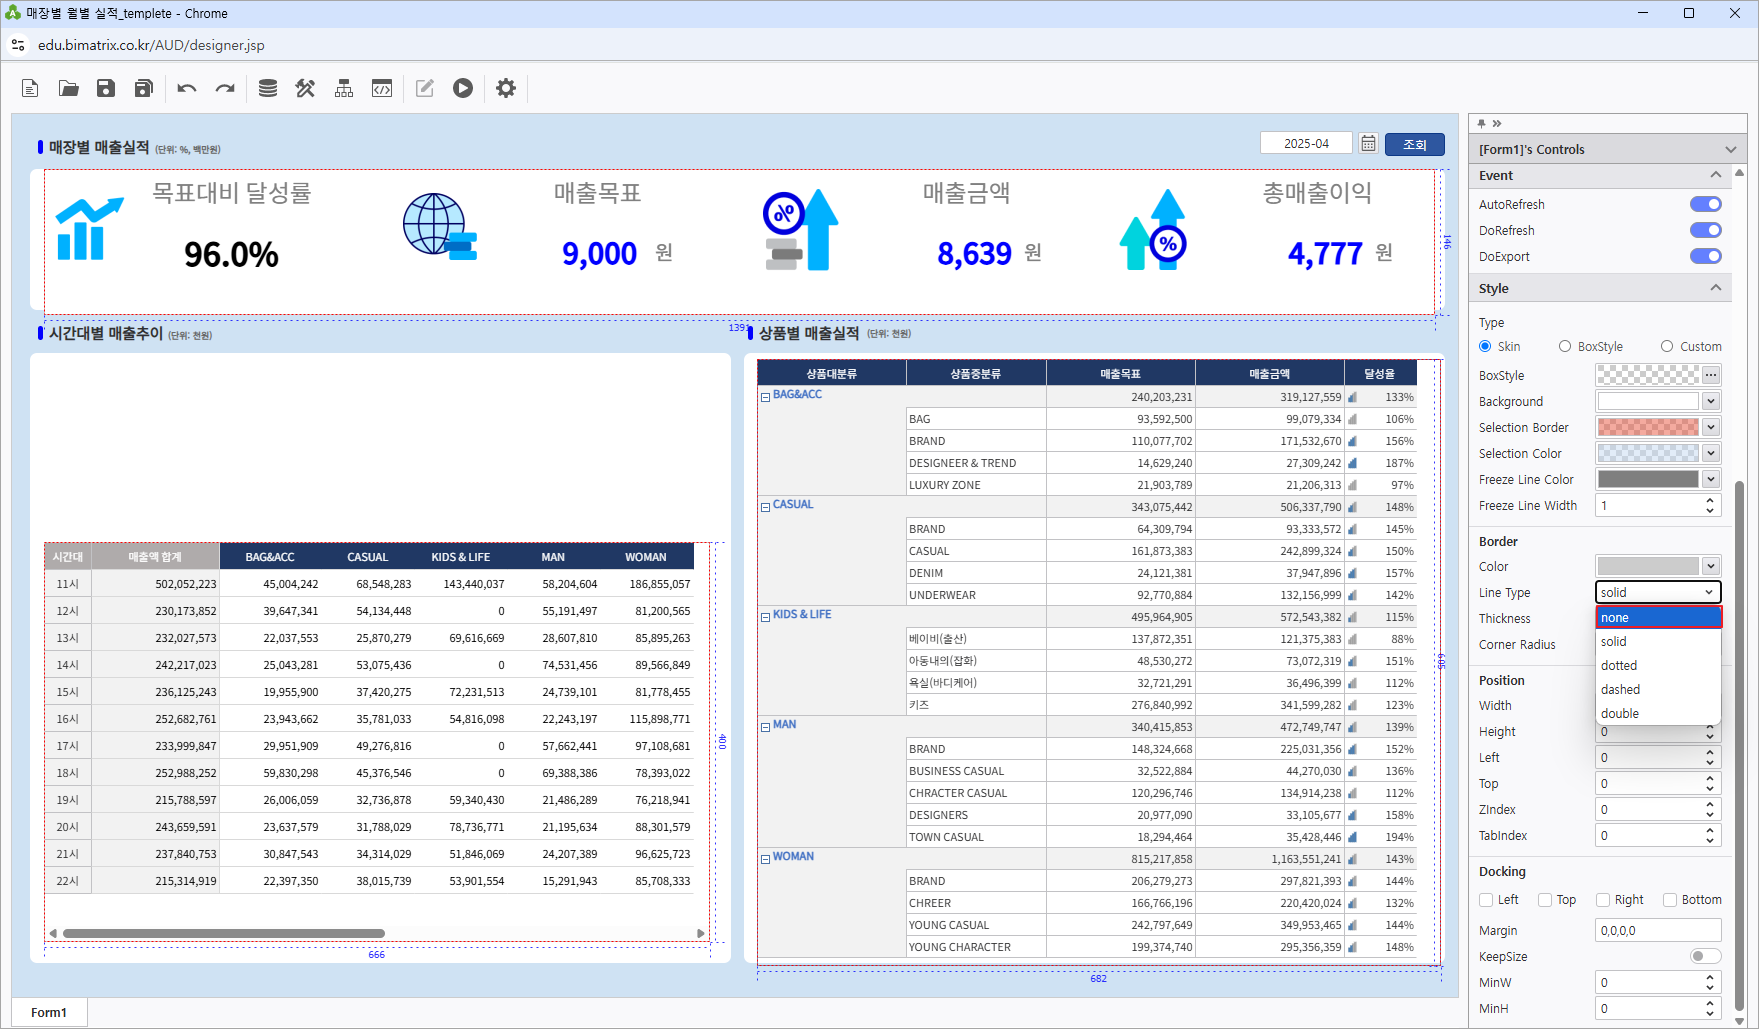Viewport: 1759px width, 1029px height.
Task: Click the BoxStyle ellipsis browse button
Action: coord(1711,376)
